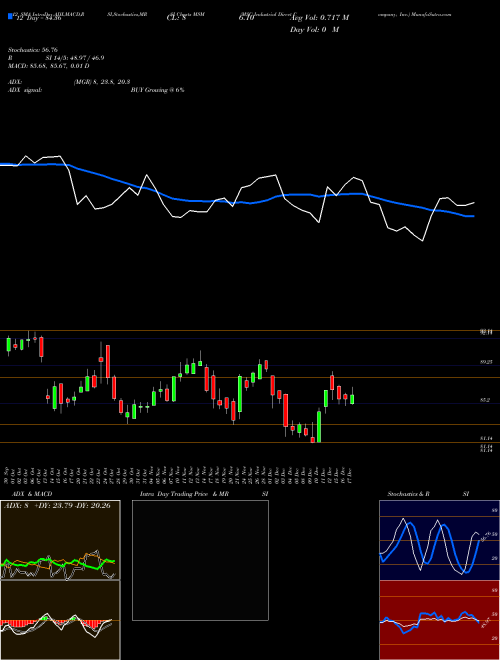Click the 'SI 14/3: 48.97 / 46.9' value

point(75,58)
